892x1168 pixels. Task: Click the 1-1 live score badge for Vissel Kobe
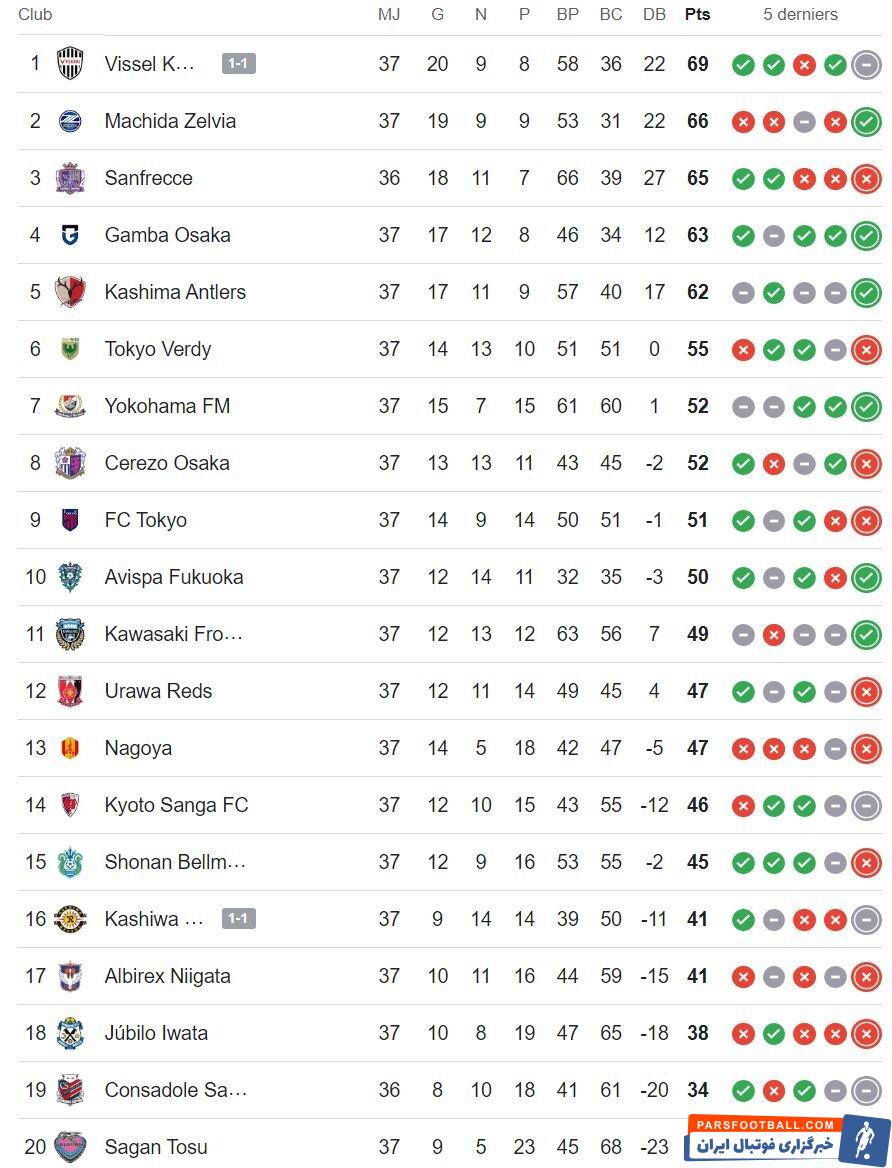click(x=239, y=64)
